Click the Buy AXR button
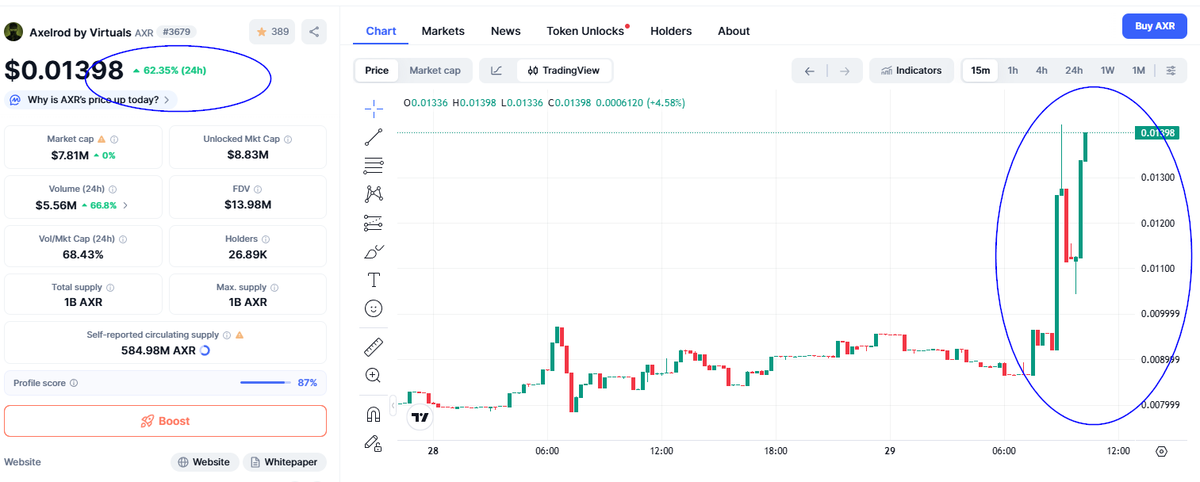 pyautogui.click(x=1154, y=26)
